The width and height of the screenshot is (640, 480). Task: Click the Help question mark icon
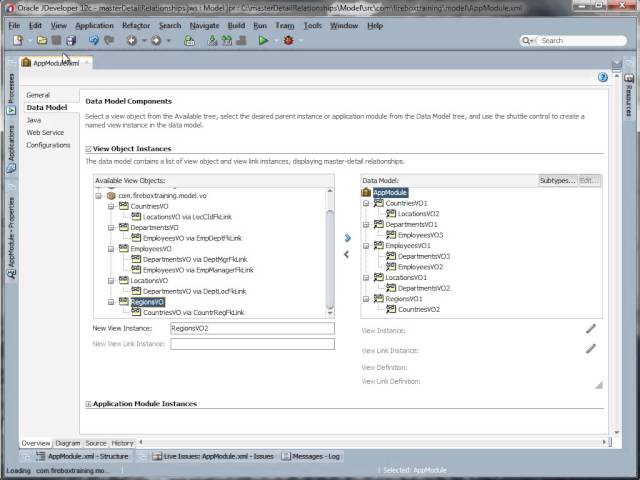point(602,78)
